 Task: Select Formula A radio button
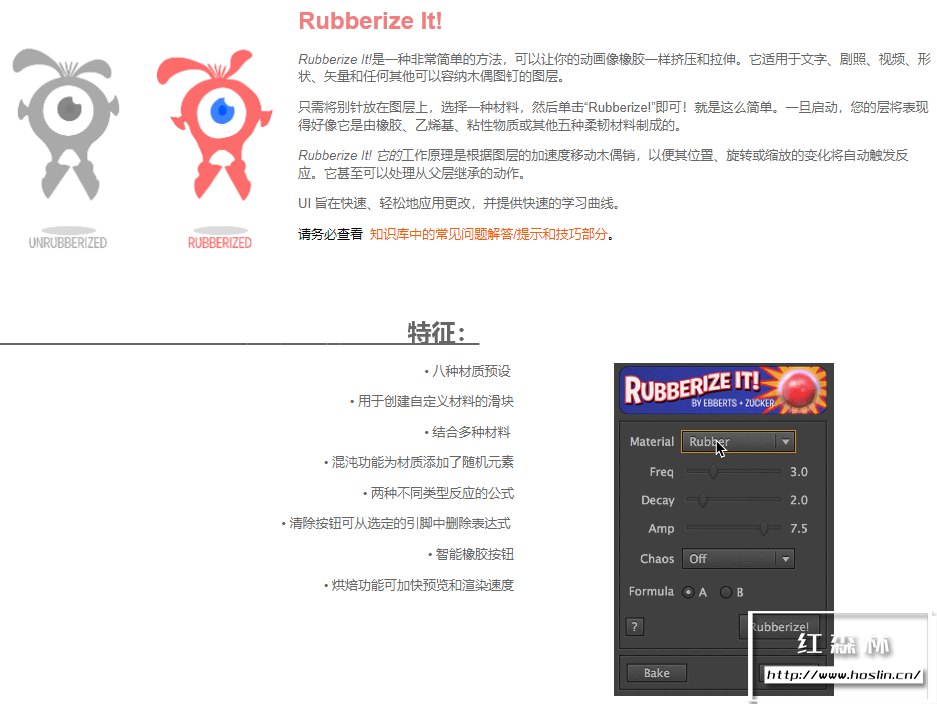tap(688, 592)
